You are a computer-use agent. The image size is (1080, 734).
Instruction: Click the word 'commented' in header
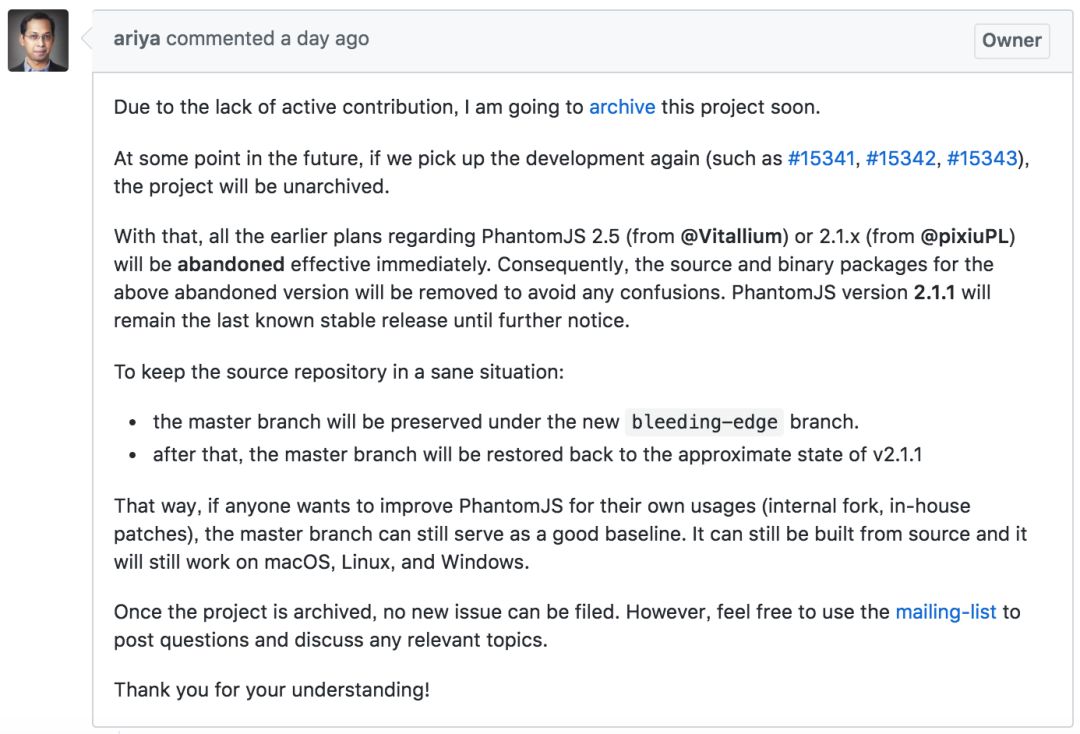(x=220, y=39)
